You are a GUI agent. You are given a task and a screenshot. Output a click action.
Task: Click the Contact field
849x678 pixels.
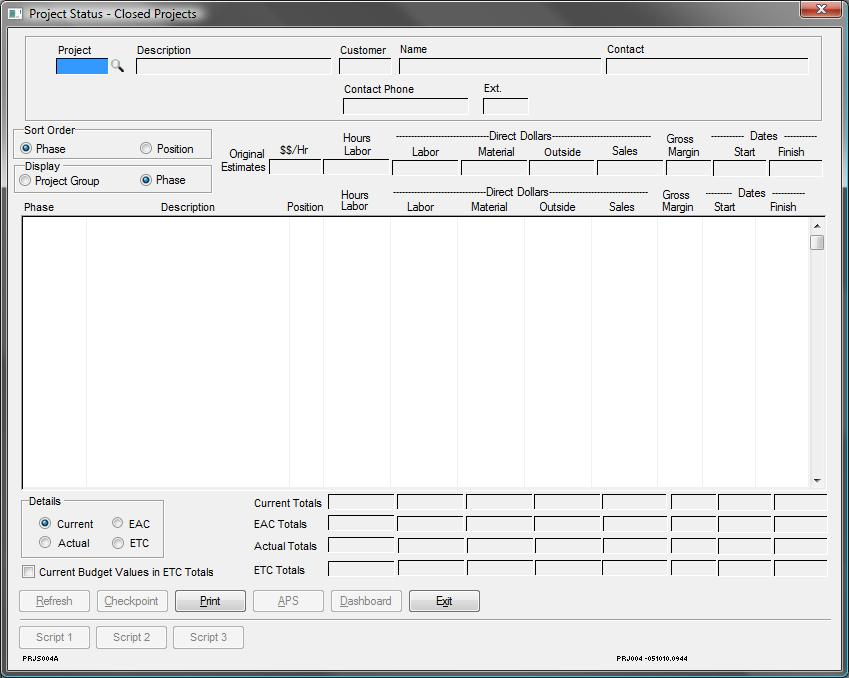pyautogui.click(x=707, y=66)
